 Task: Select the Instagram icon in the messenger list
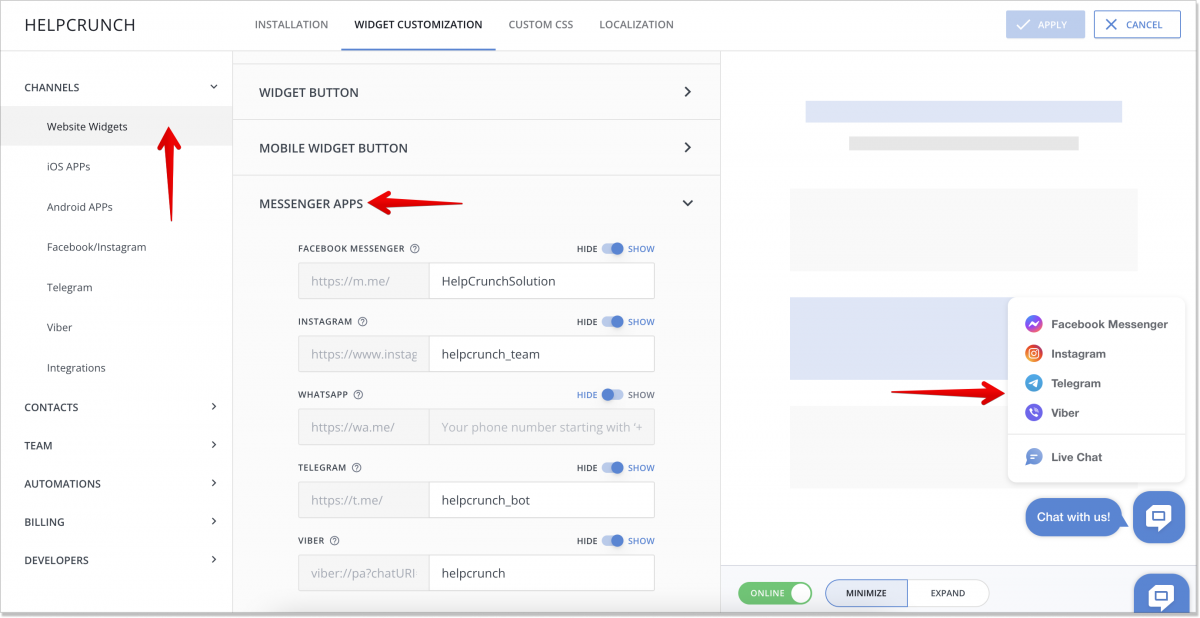pos(1033,353)
